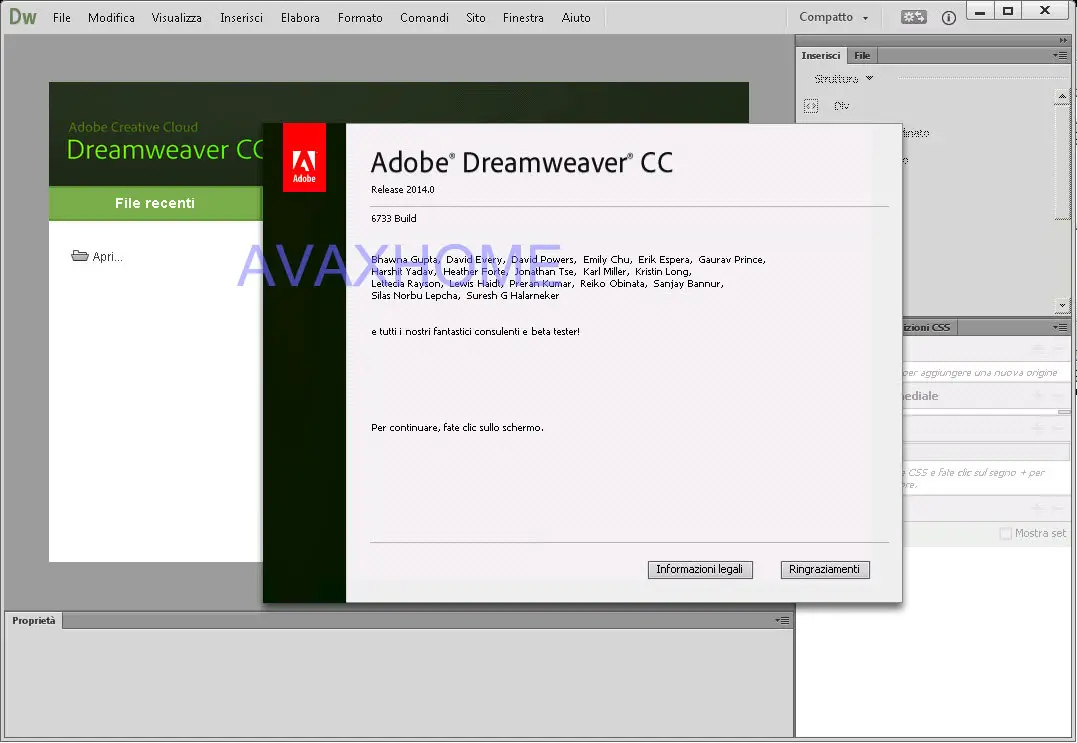Open the Sito menu
This screenshot has height=743, width=1077.
(475, 18)
